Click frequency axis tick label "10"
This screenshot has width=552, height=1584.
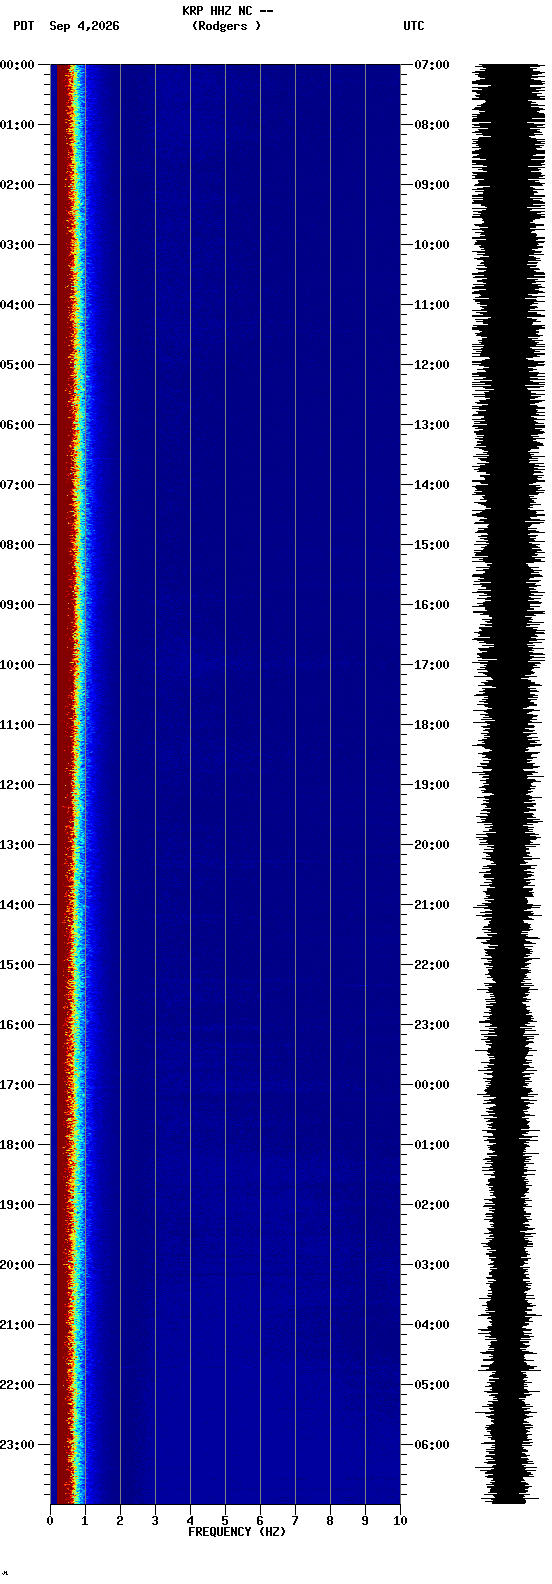(400, 1521)
